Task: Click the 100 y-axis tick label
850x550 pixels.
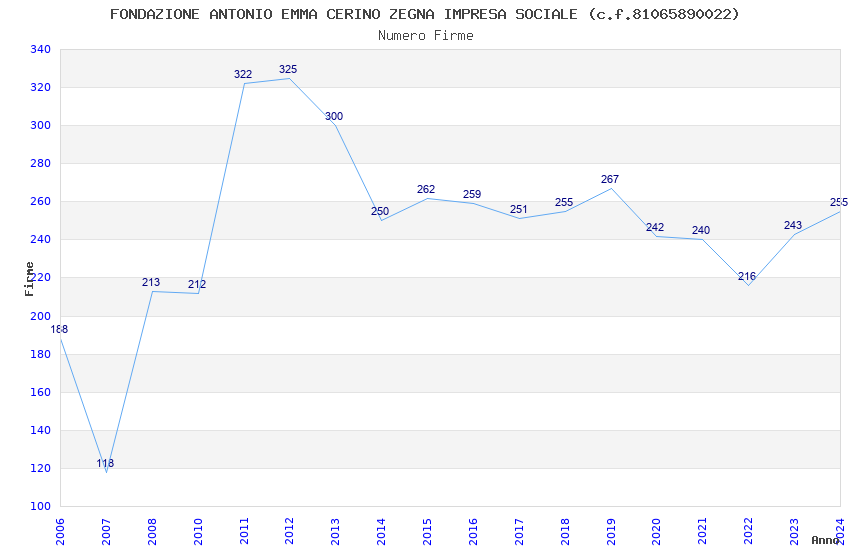Action: [41, 507]
